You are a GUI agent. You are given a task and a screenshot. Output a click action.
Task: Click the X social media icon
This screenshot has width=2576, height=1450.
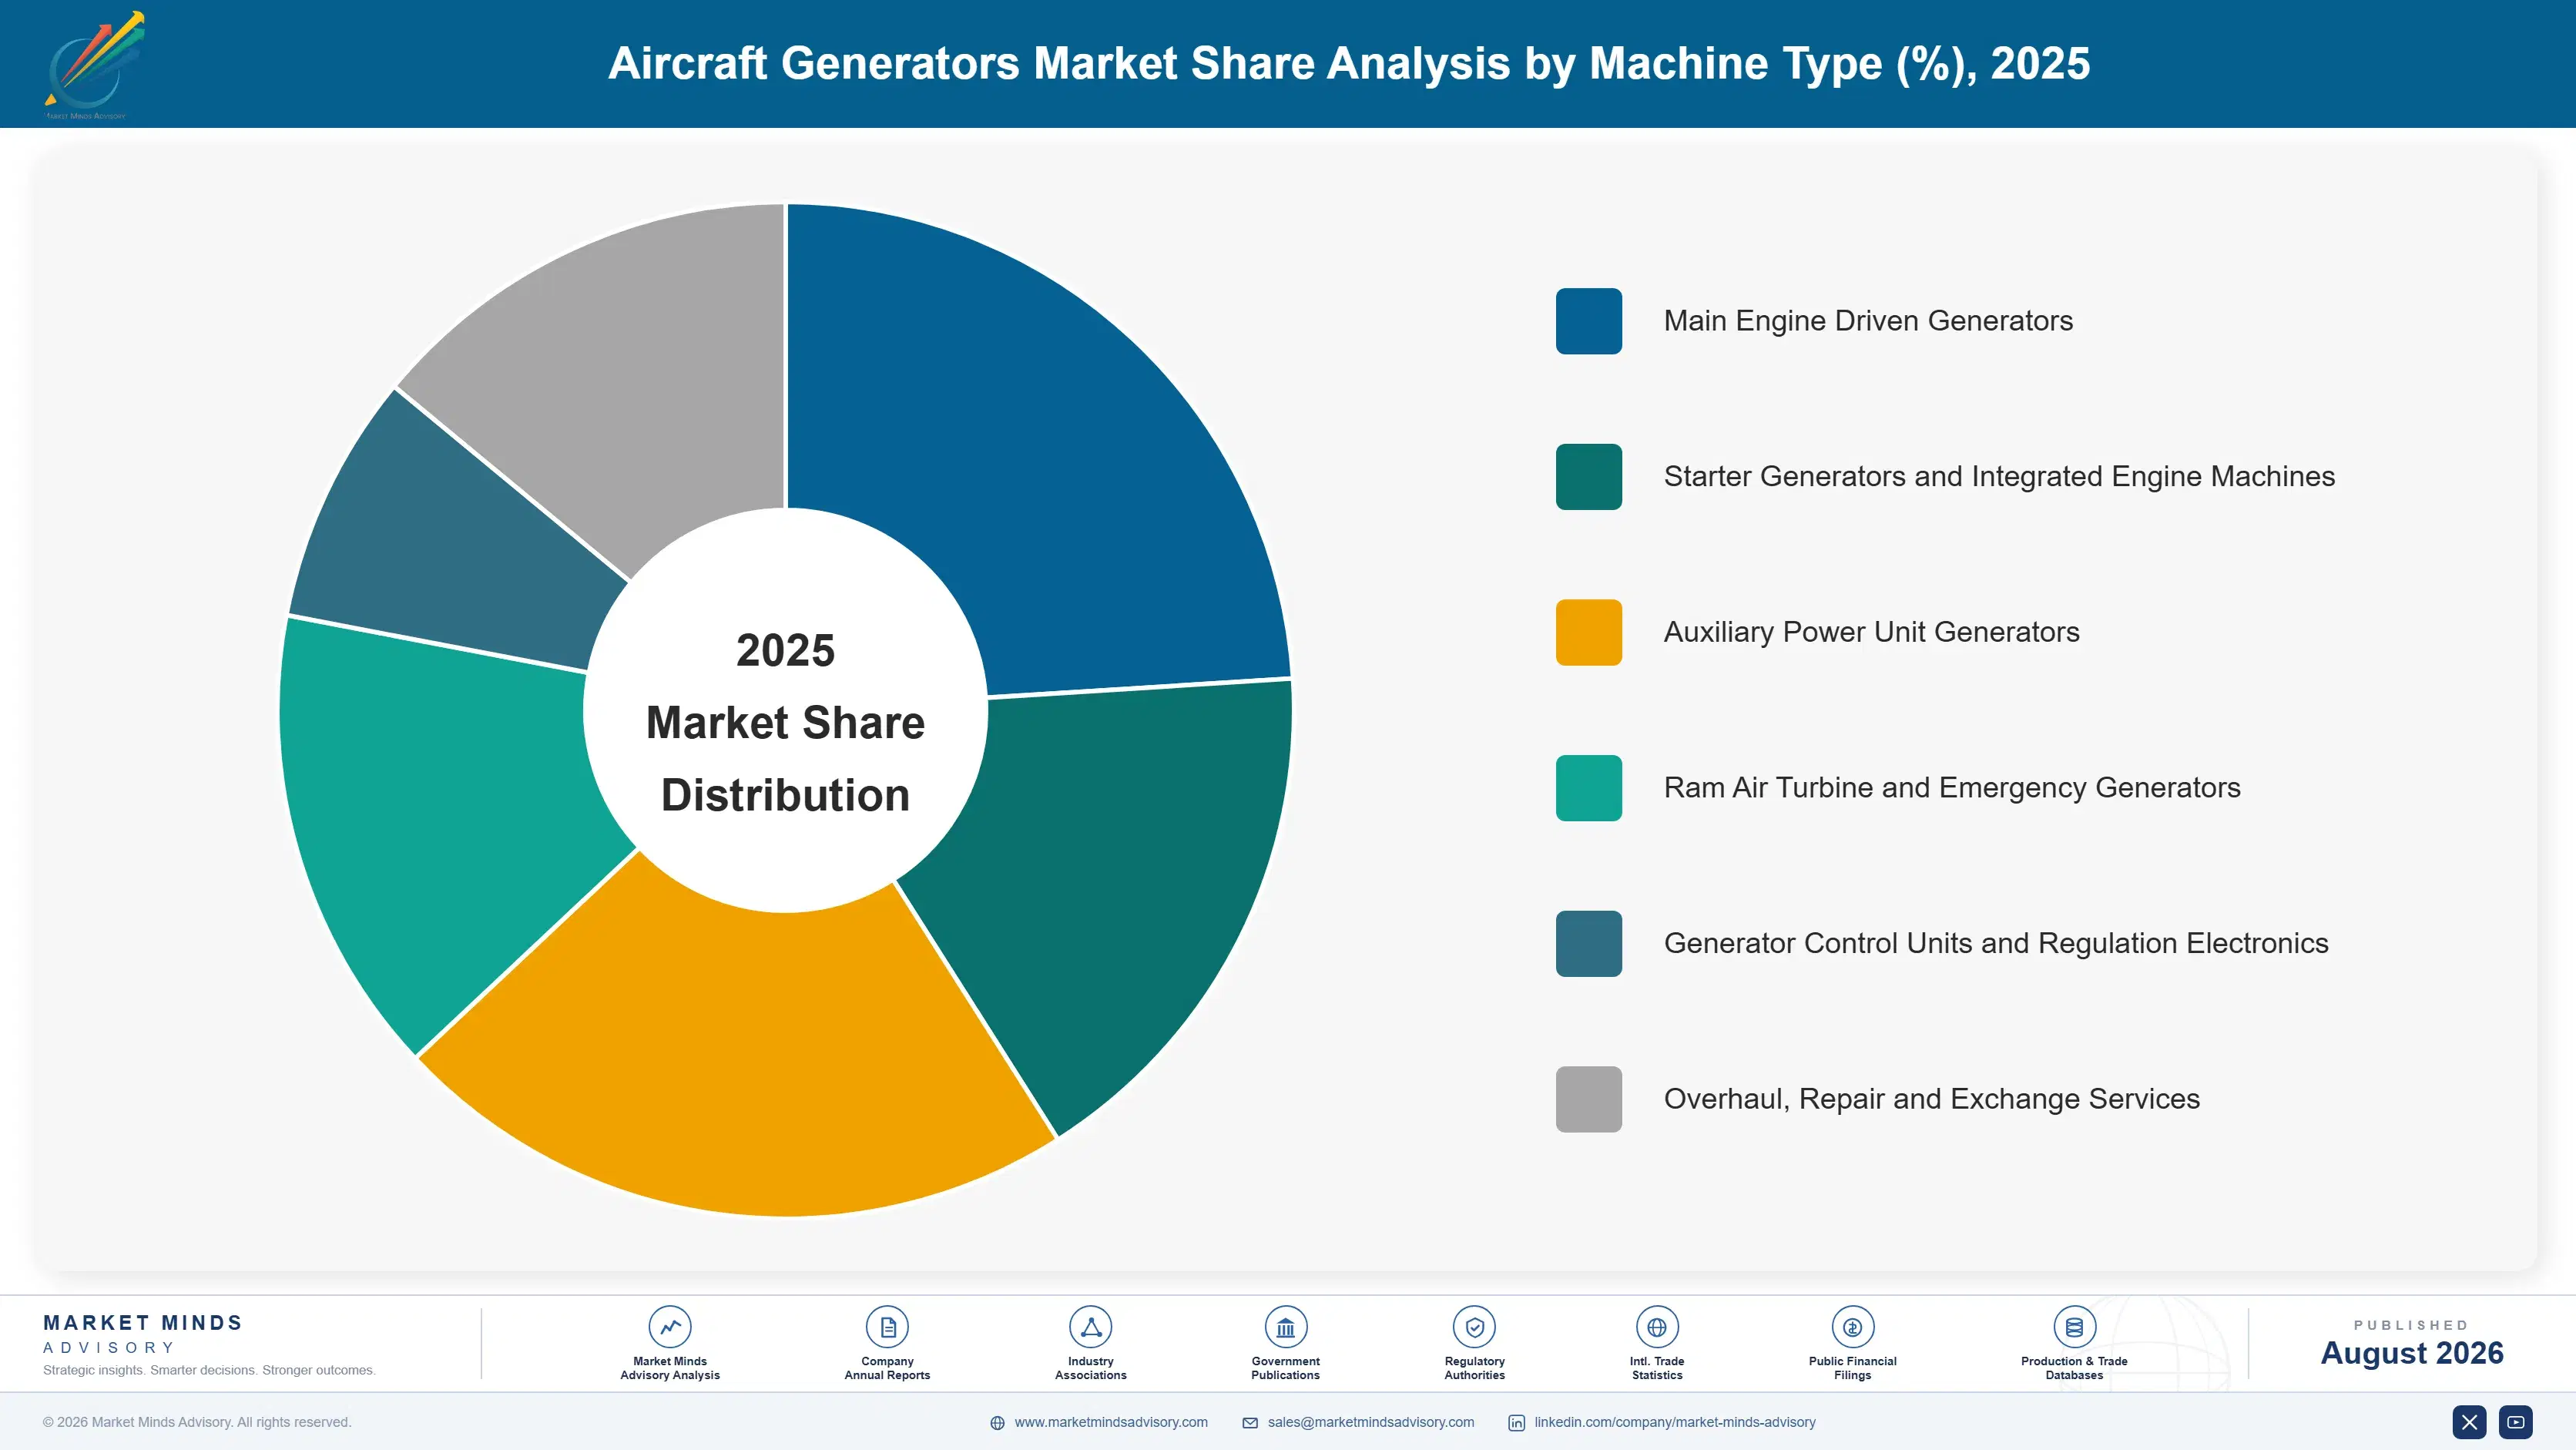pyautogui.click(x=2469, y=1422)
